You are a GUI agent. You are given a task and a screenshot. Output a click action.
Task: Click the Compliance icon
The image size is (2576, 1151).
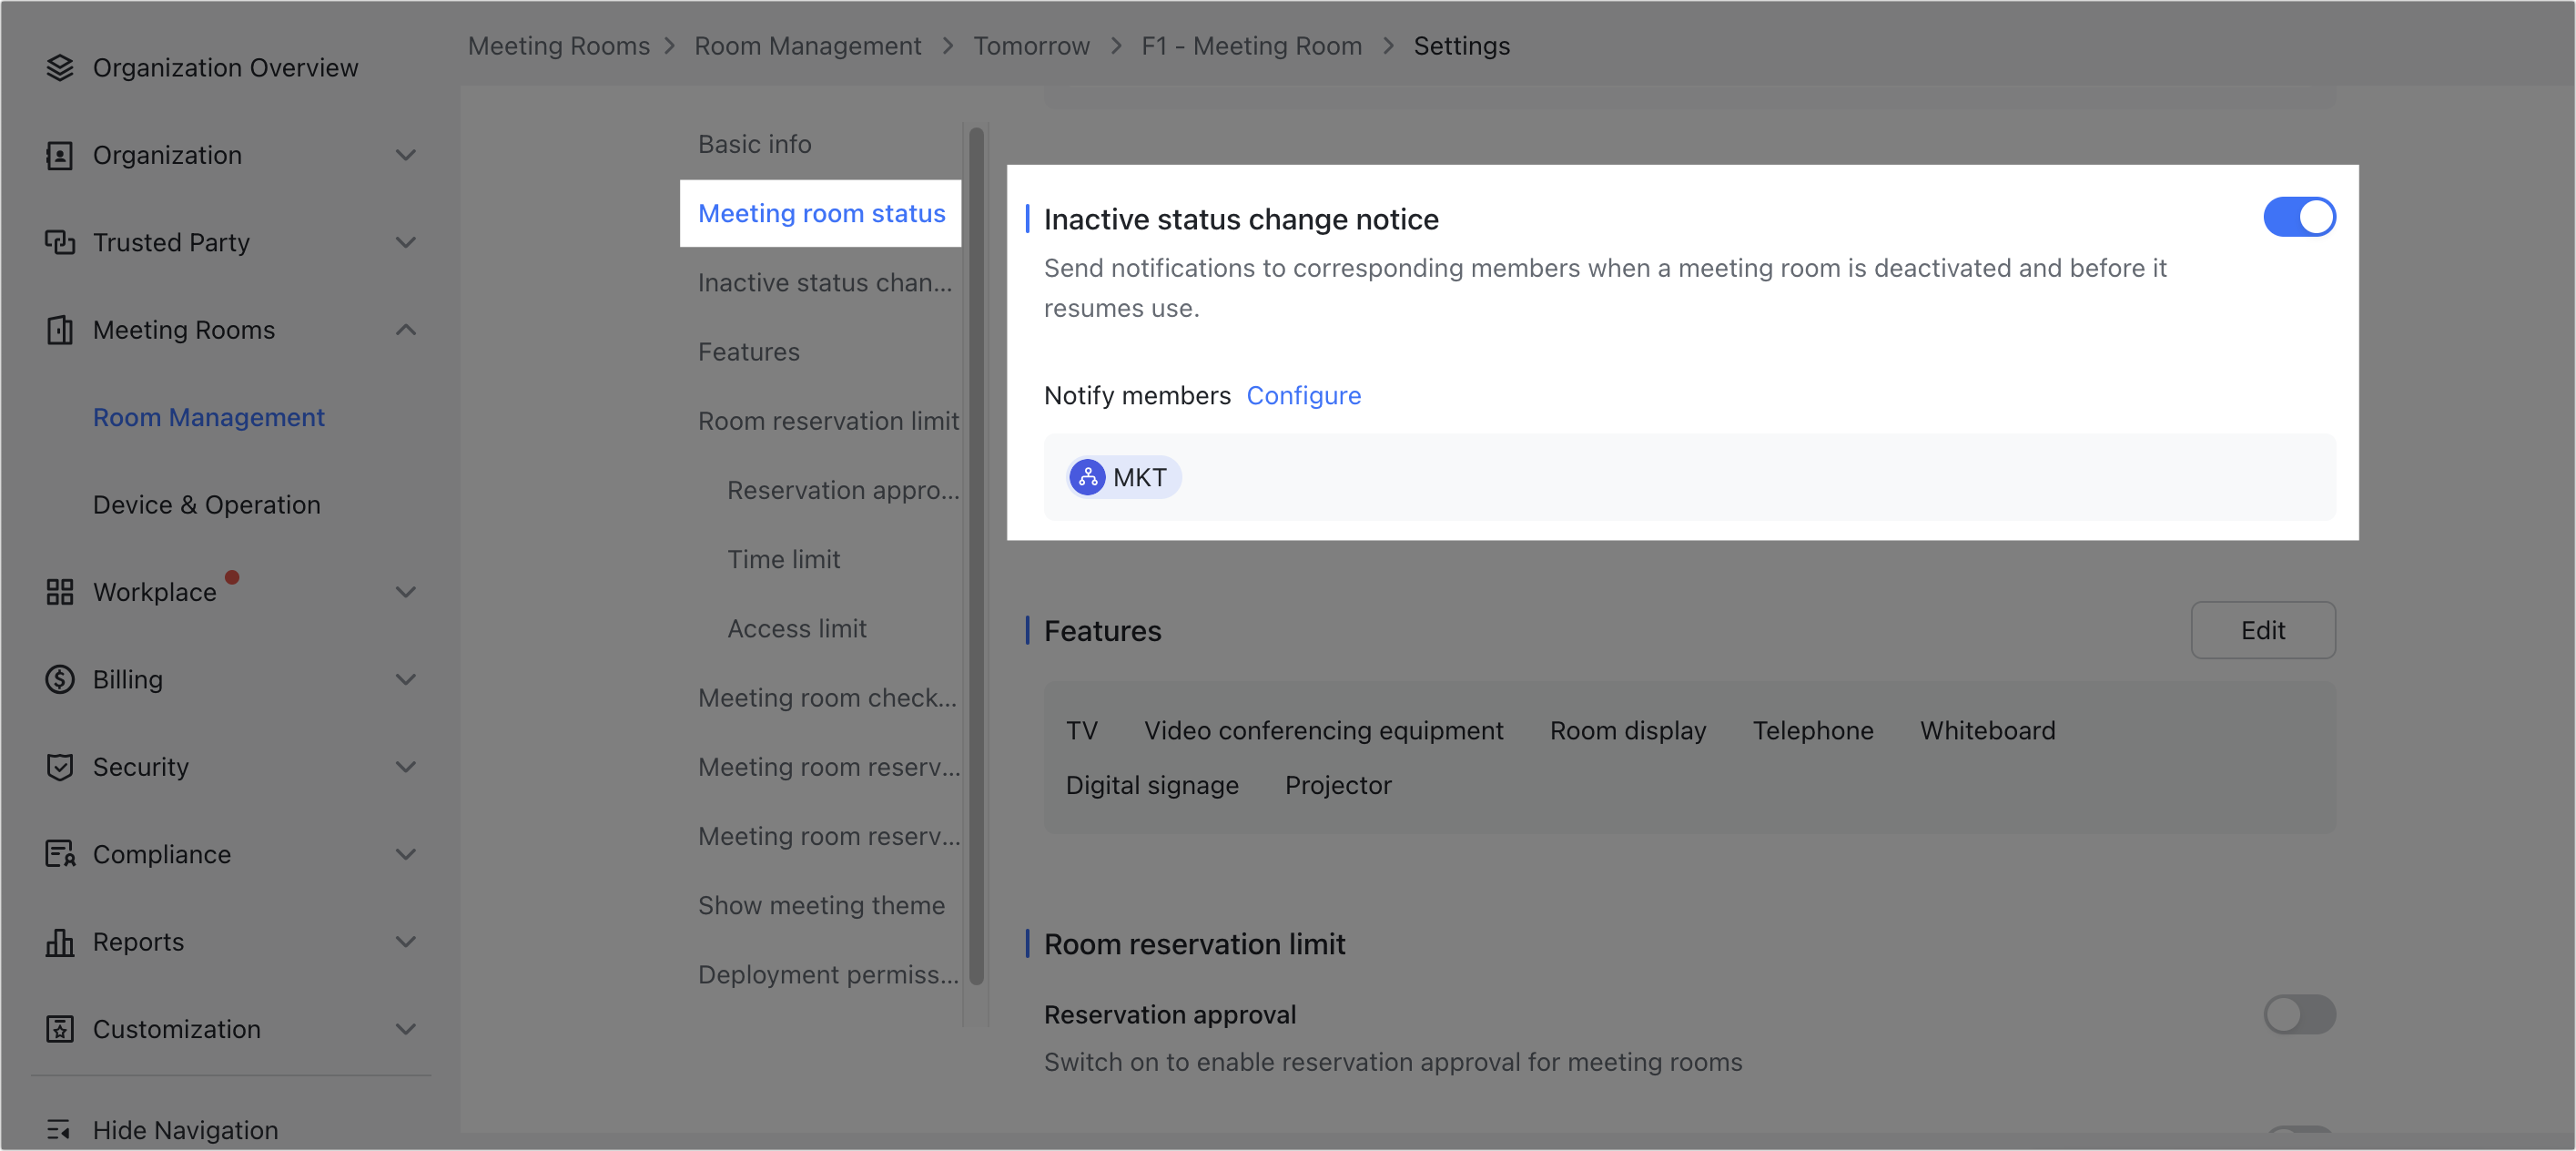(60, 854)
